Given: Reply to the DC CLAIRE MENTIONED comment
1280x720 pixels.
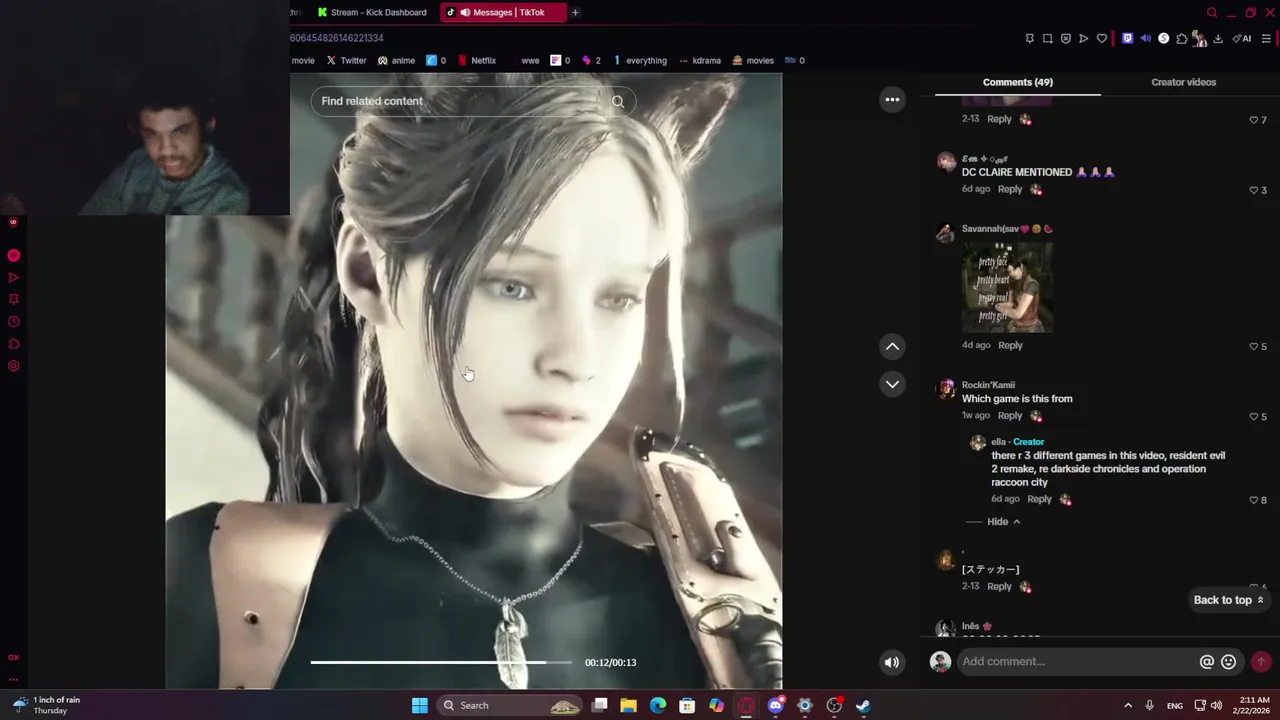Looking at the screenshot, I should [x=1010, y=189].
